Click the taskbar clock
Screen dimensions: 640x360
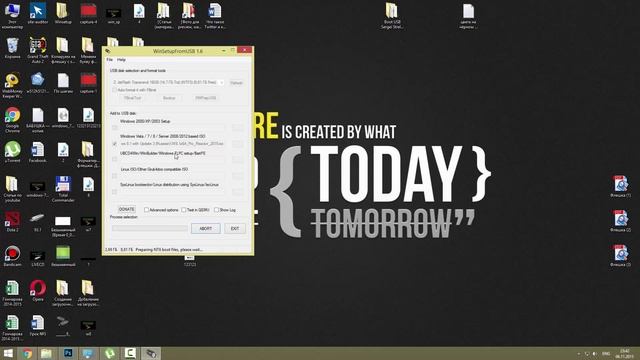[x=624, y=353]
